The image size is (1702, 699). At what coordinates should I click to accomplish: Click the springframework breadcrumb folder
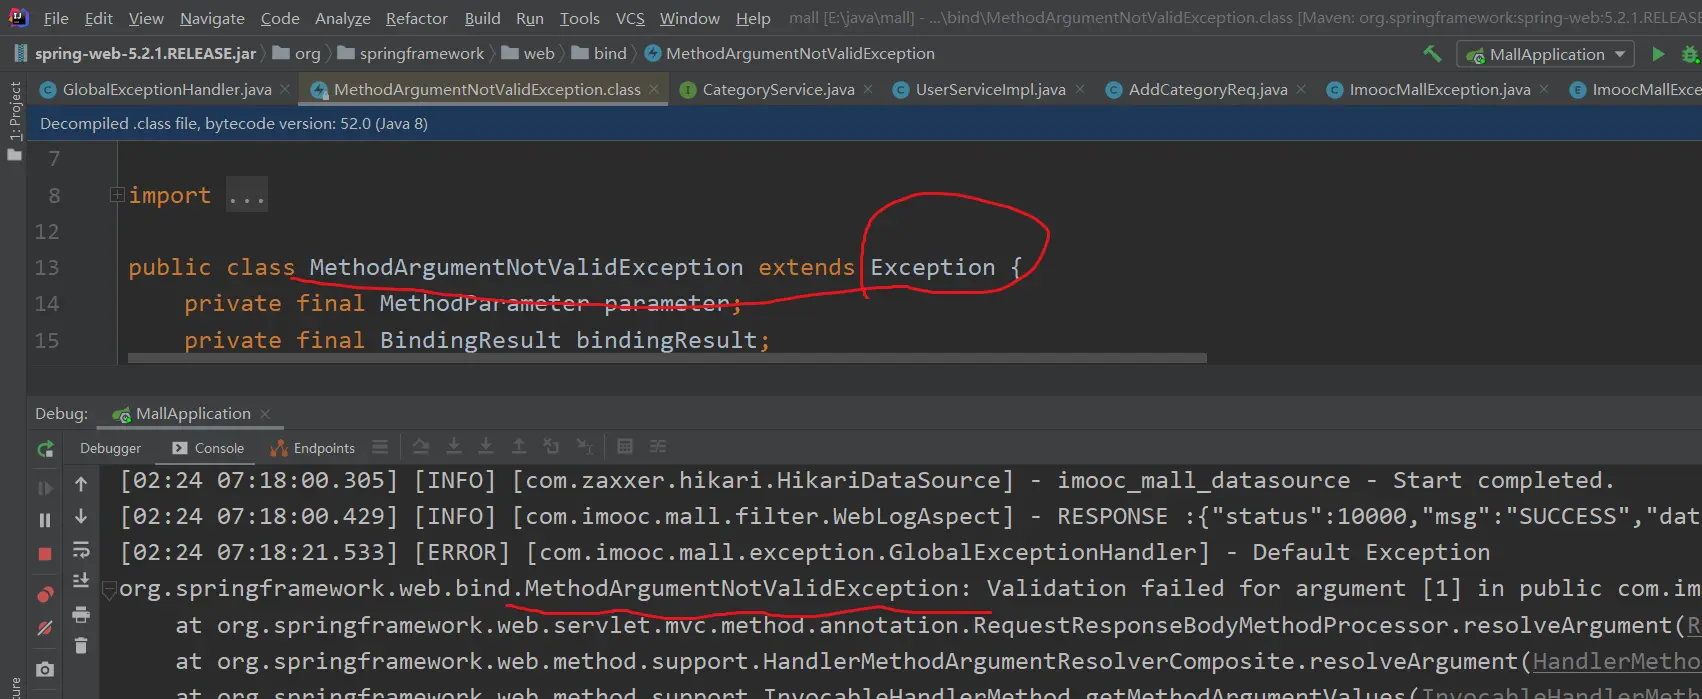[x=411, y=54]
